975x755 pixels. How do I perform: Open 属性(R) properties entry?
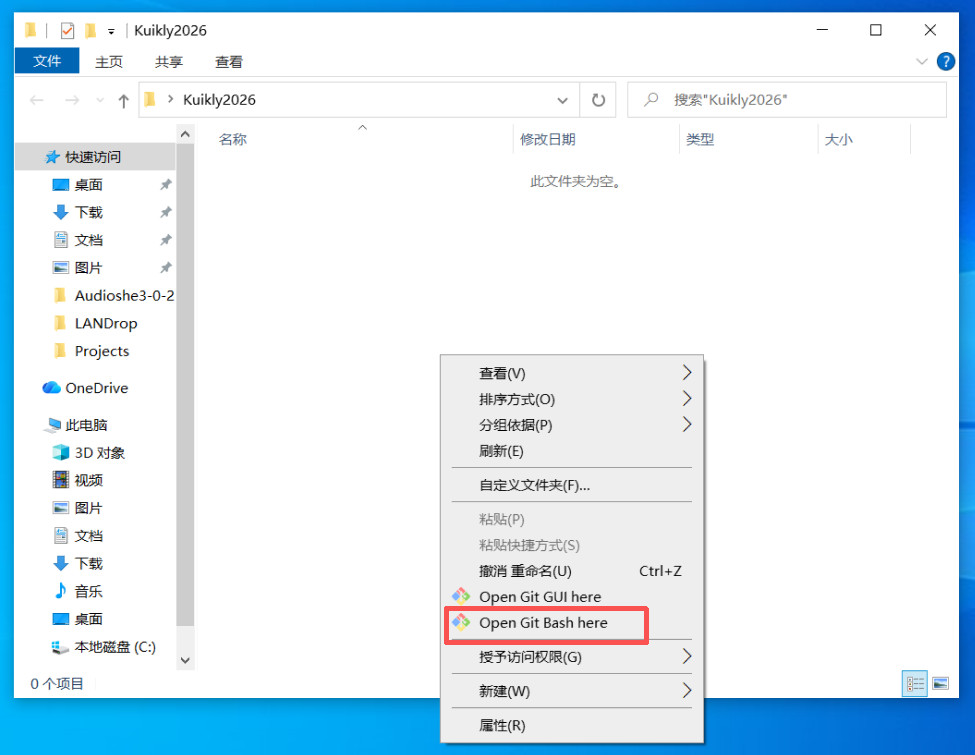tap(571, 725)
